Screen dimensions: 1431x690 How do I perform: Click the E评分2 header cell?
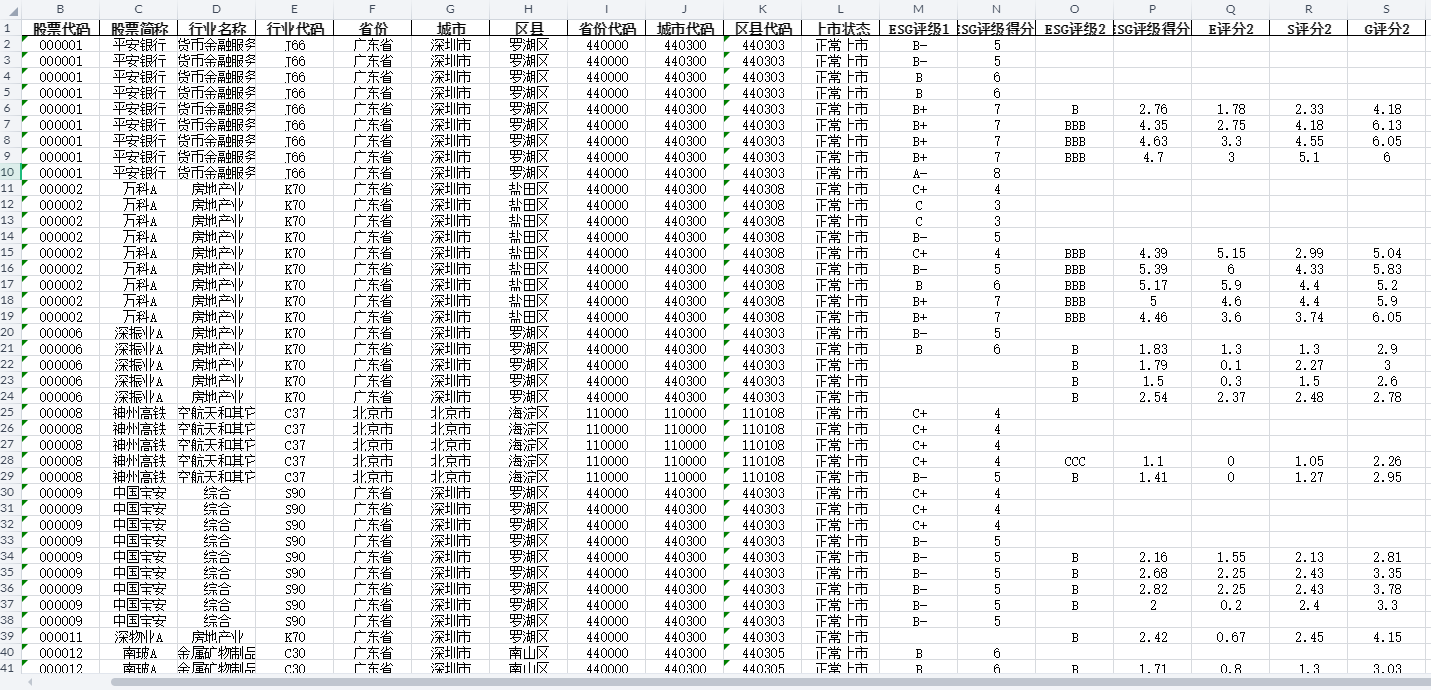pyautogui.click(x=1231, y=28)
